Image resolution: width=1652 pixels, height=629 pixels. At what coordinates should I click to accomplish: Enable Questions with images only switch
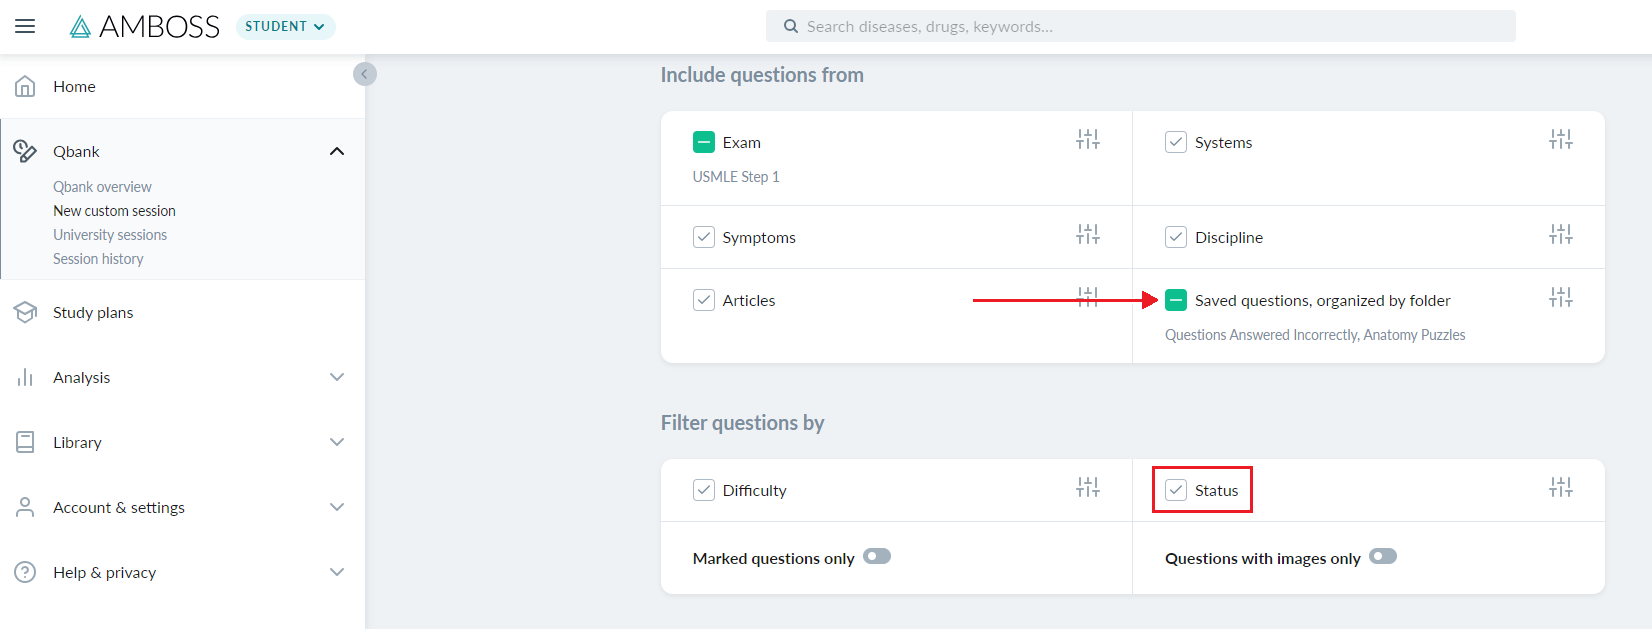coord(1383,556)
